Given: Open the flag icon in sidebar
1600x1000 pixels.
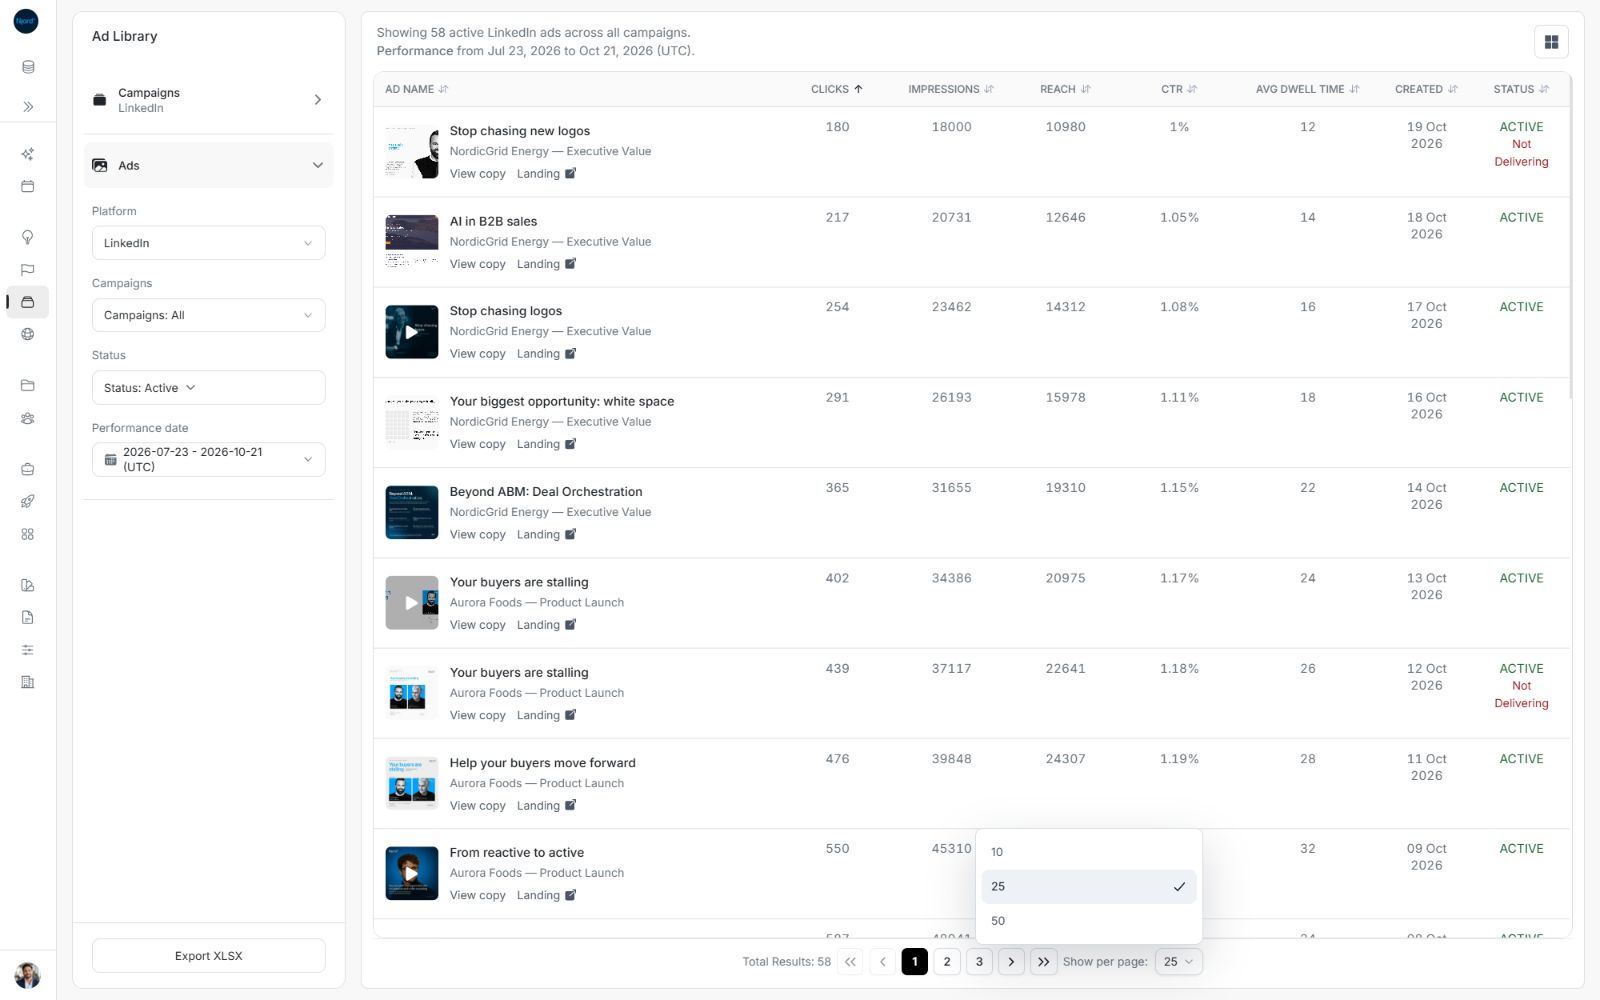Looking at the screenshot, I should (x=28, y=270).
